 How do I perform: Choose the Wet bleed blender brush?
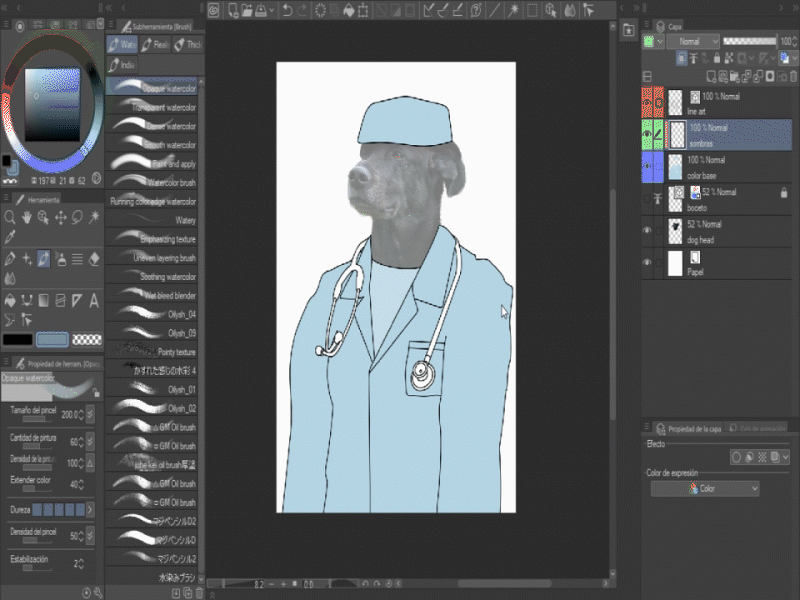click(152, 295)
